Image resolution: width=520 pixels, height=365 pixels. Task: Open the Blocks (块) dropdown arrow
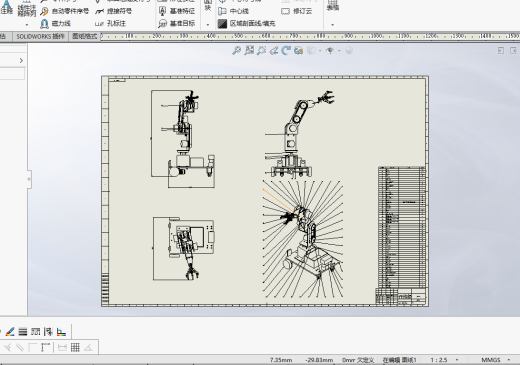[208, 25]
